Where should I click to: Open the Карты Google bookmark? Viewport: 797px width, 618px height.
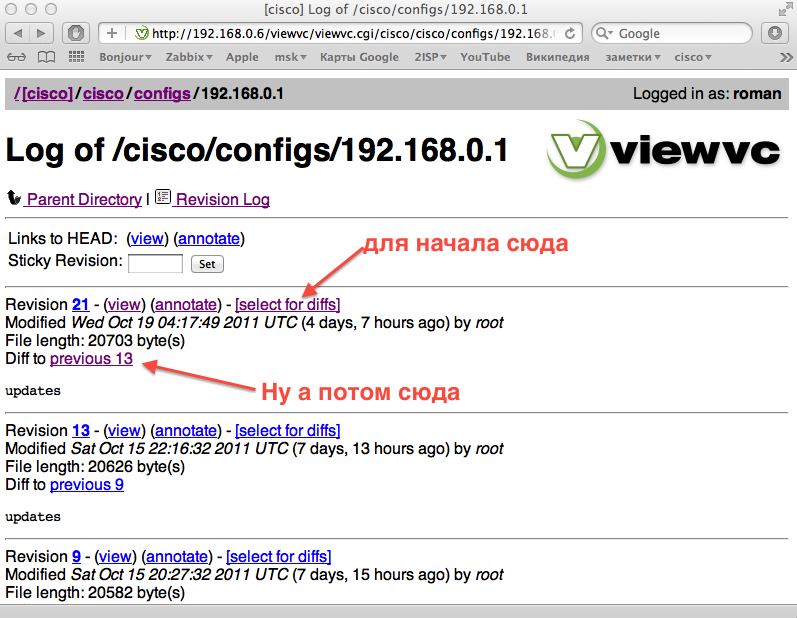click(359, 57)
